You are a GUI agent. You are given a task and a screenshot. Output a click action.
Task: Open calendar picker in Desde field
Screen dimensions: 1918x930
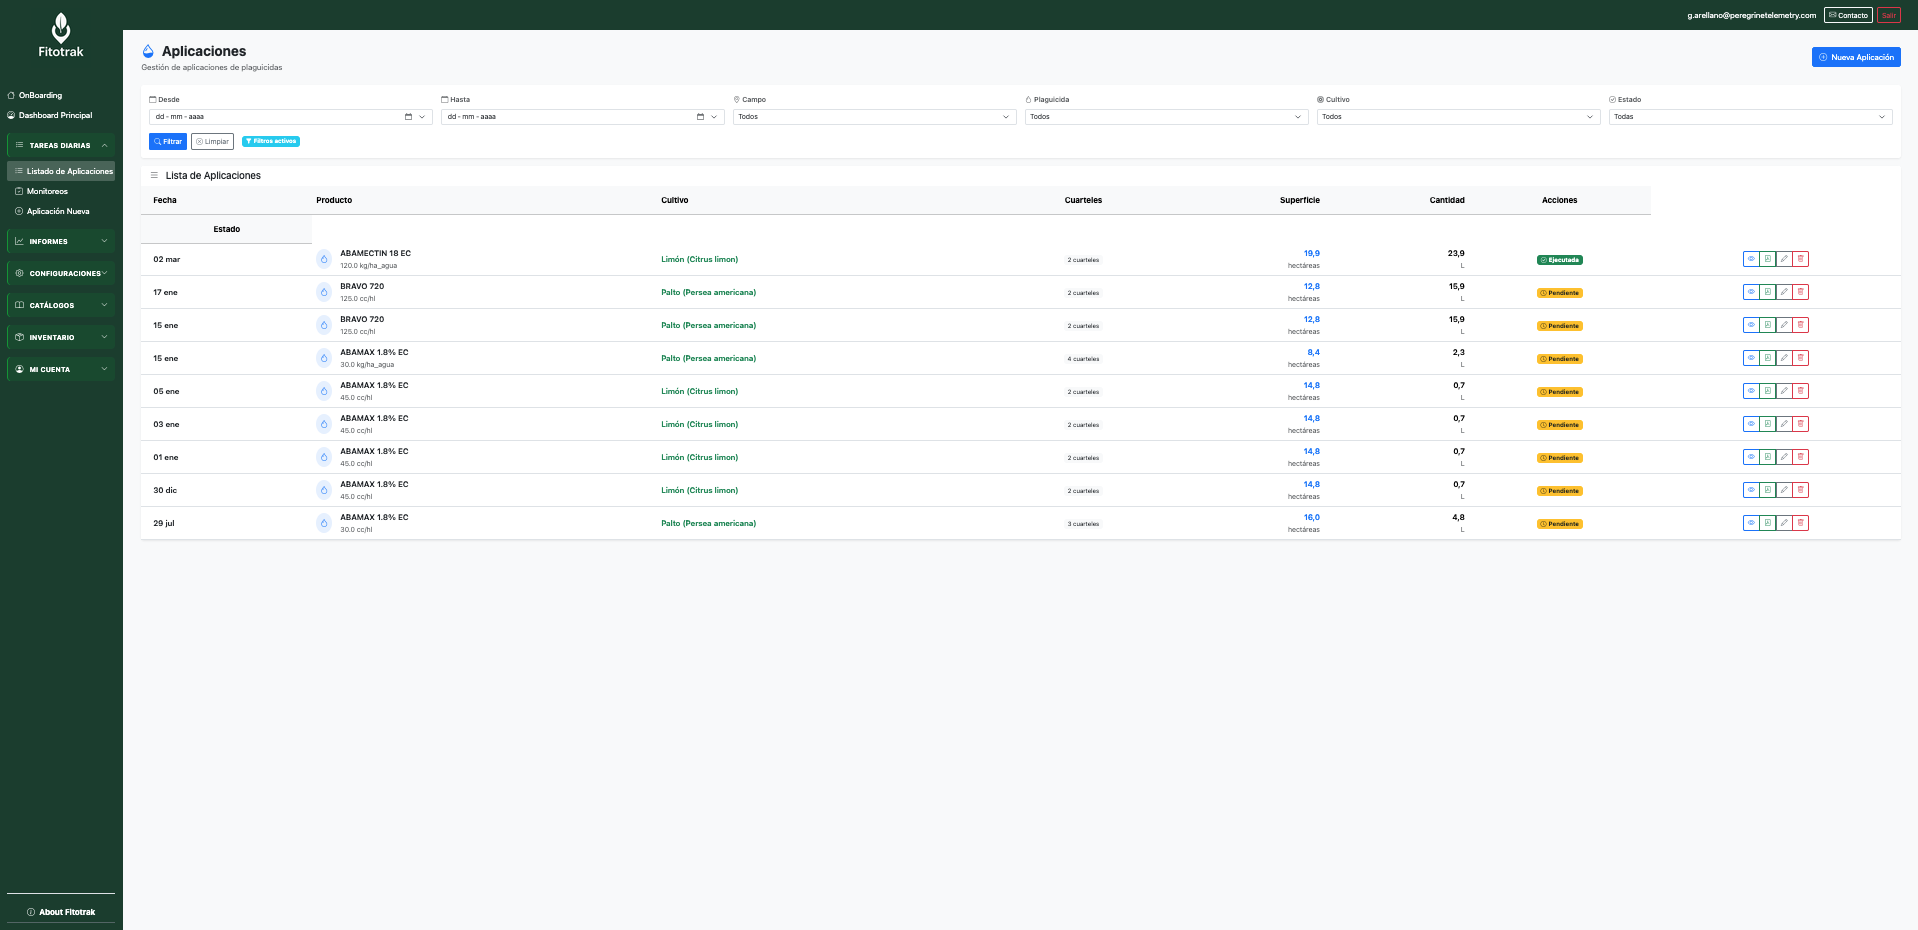click(408, 117)
